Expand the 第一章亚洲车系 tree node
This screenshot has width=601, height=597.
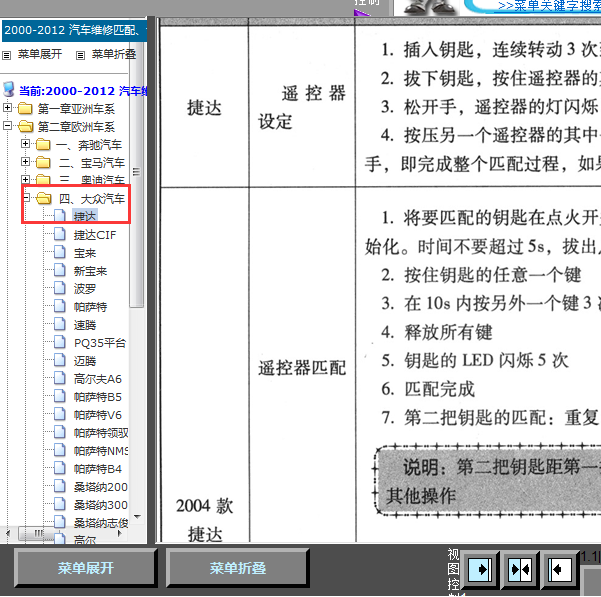(7, 107)
